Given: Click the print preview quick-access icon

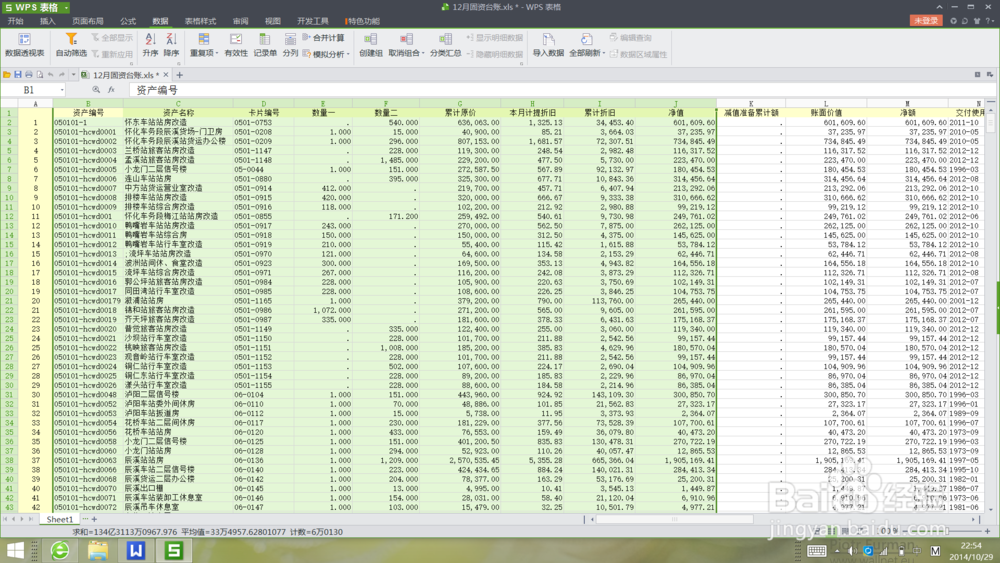Looking at the screenshot, I should 40,75.
